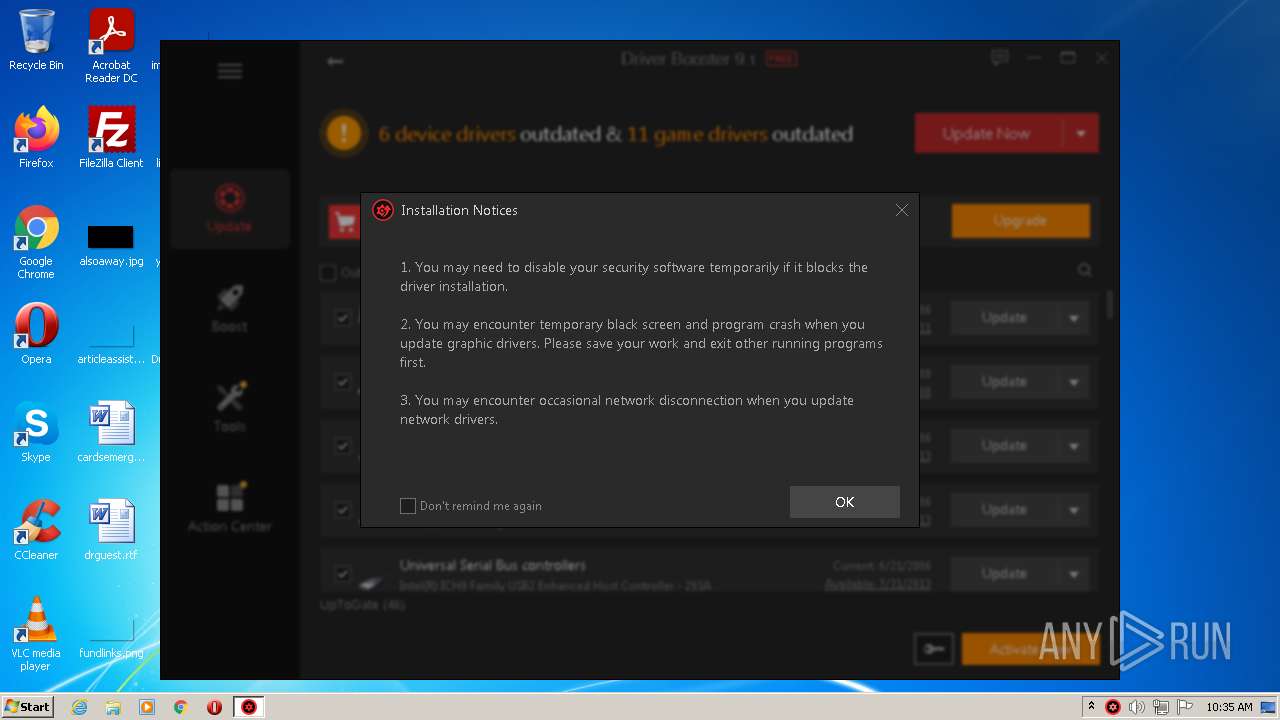Viewport: 1280px width, 720px height.
Task: Click the orange Activate button
Action: point(1029,649)
